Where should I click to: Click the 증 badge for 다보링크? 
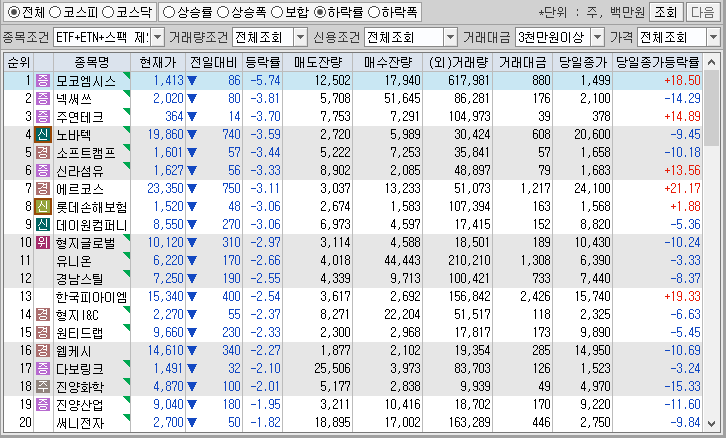[43, 369]
